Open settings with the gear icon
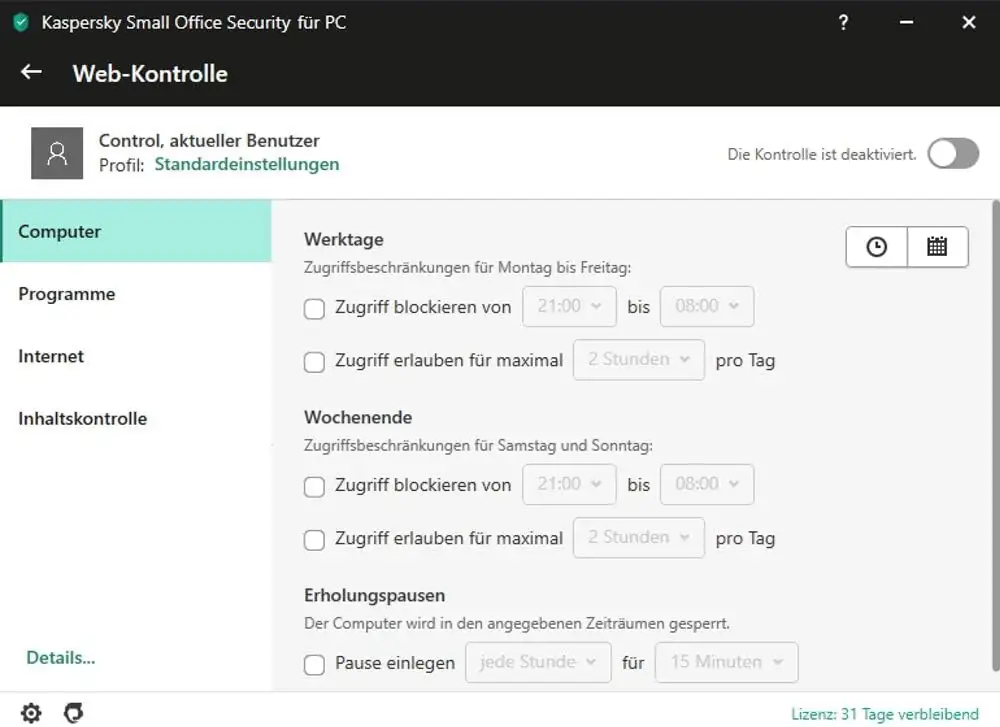 (x=31, y=712)
